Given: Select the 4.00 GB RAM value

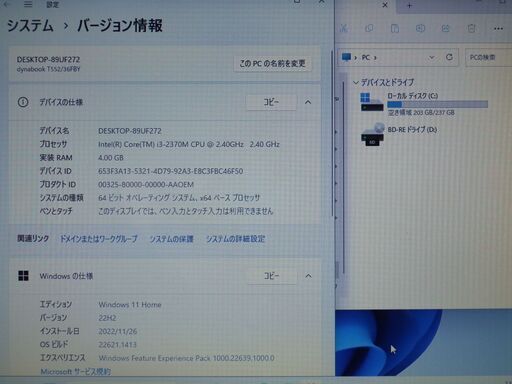Looking at the screenshot, I should (111, 158).
